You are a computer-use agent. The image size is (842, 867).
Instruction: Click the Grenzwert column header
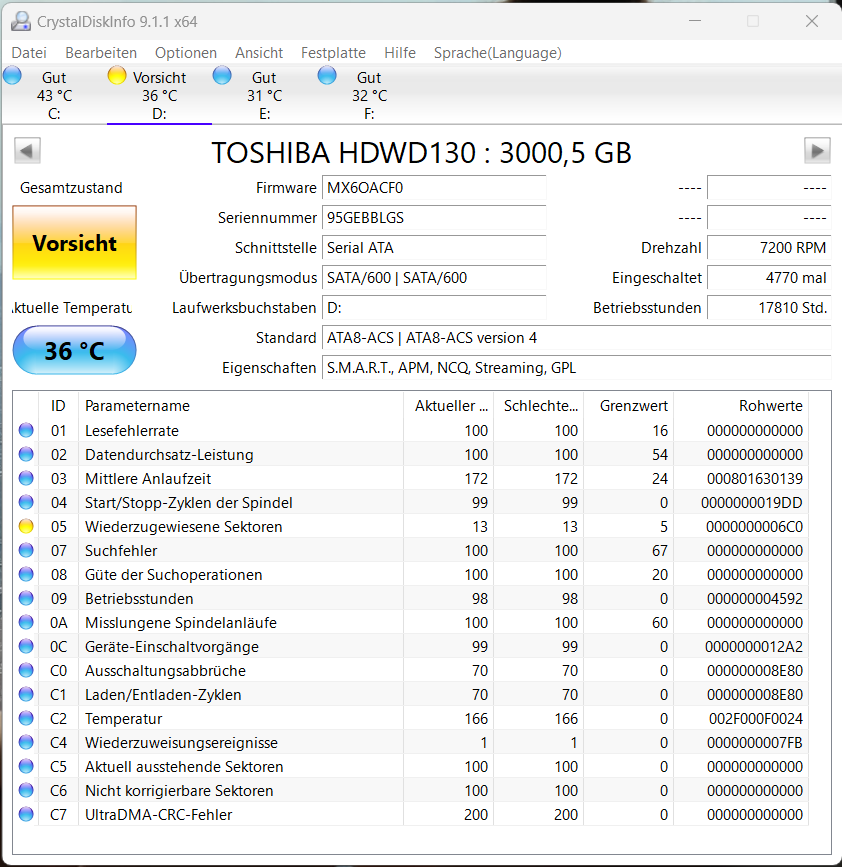[629, 405]
